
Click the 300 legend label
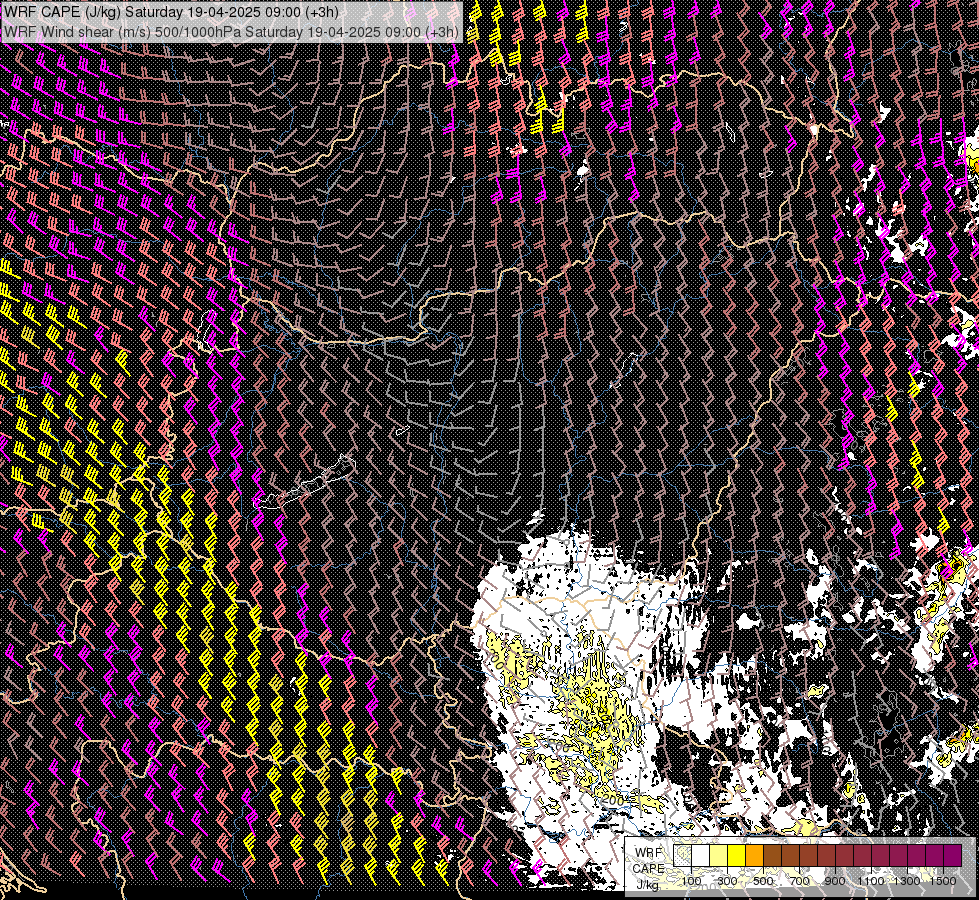pyautogui.click(x=727, y=881)
